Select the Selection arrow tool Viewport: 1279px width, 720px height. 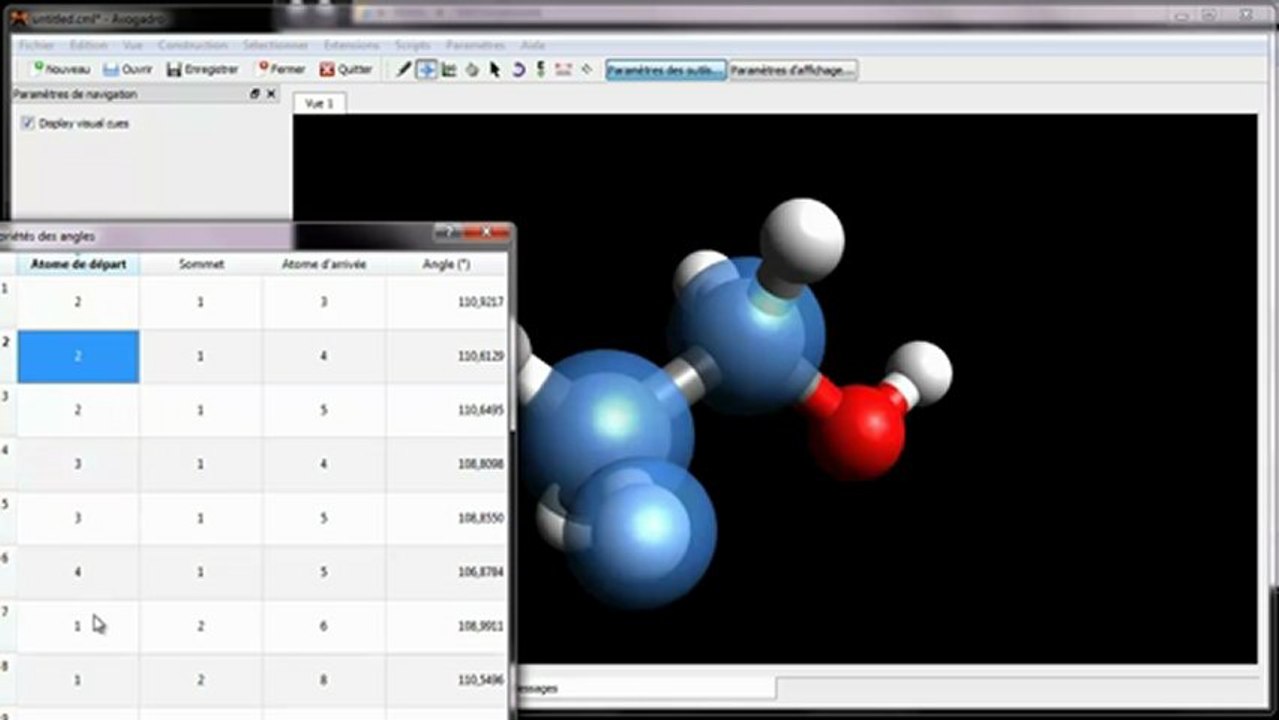tap(495, 70)
